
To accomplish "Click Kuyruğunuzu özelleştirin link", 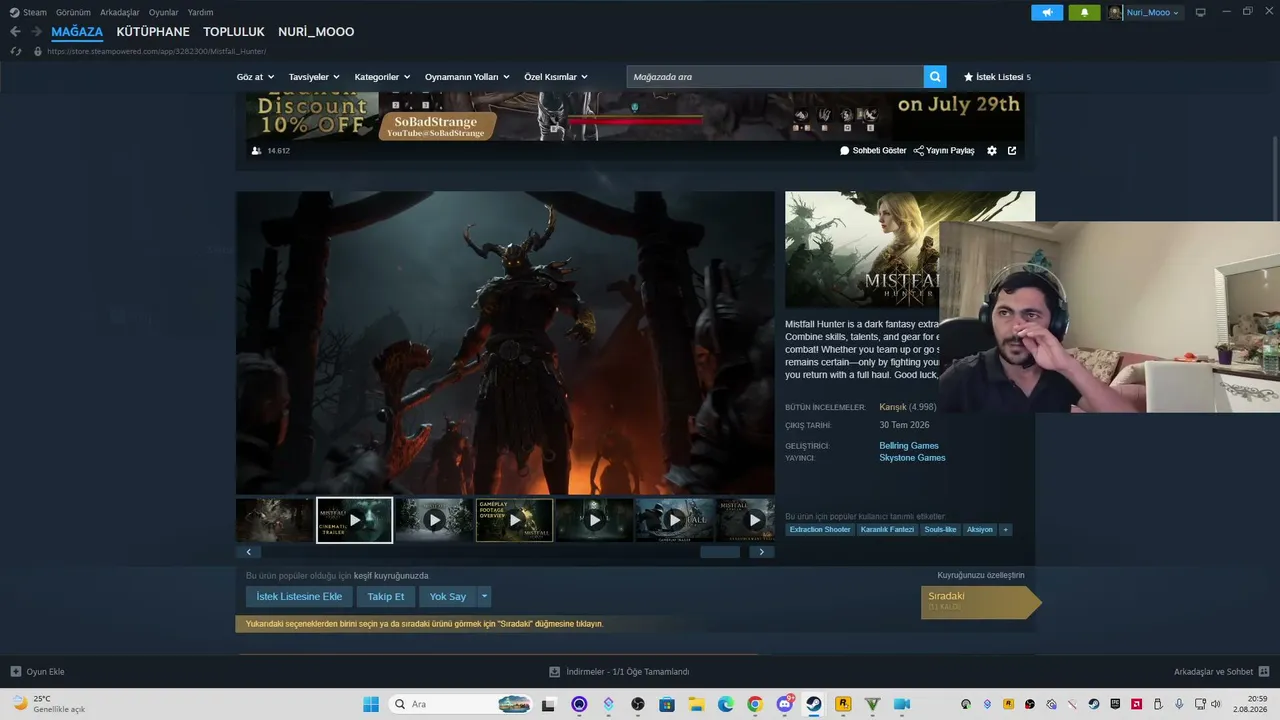I will (981, 576).
